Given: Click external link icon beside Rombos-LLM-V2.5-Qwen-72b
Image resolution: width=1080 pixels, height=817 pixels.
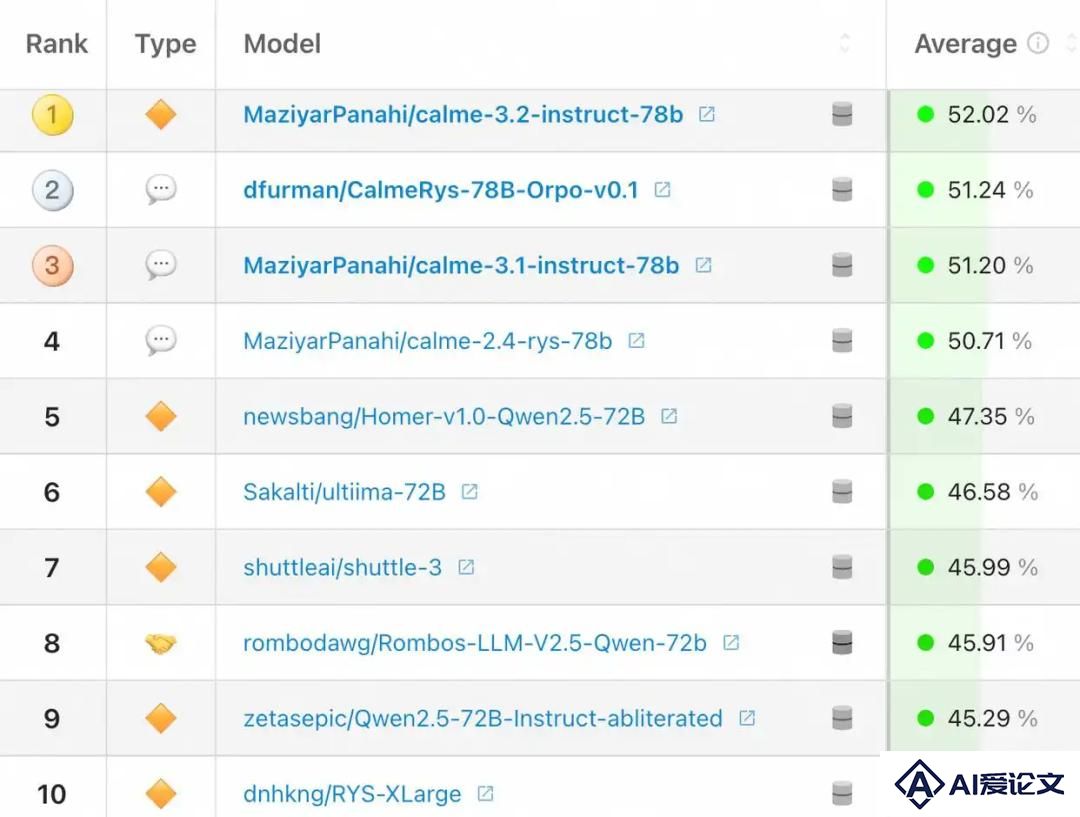Looking at the screenshot, I should click(x=731, y=643).
